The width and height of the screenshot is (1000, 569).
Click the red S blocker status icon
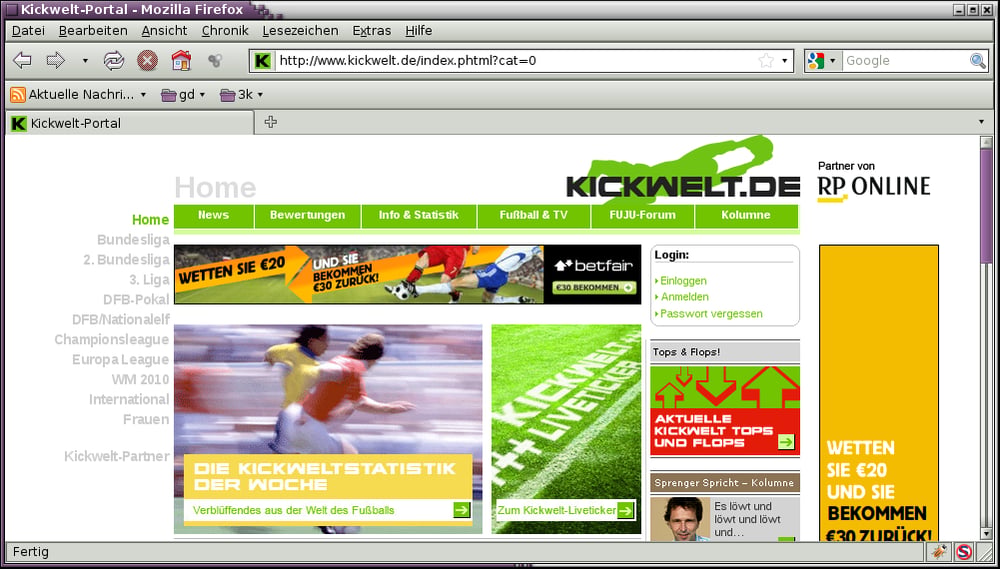click(964, 552)
